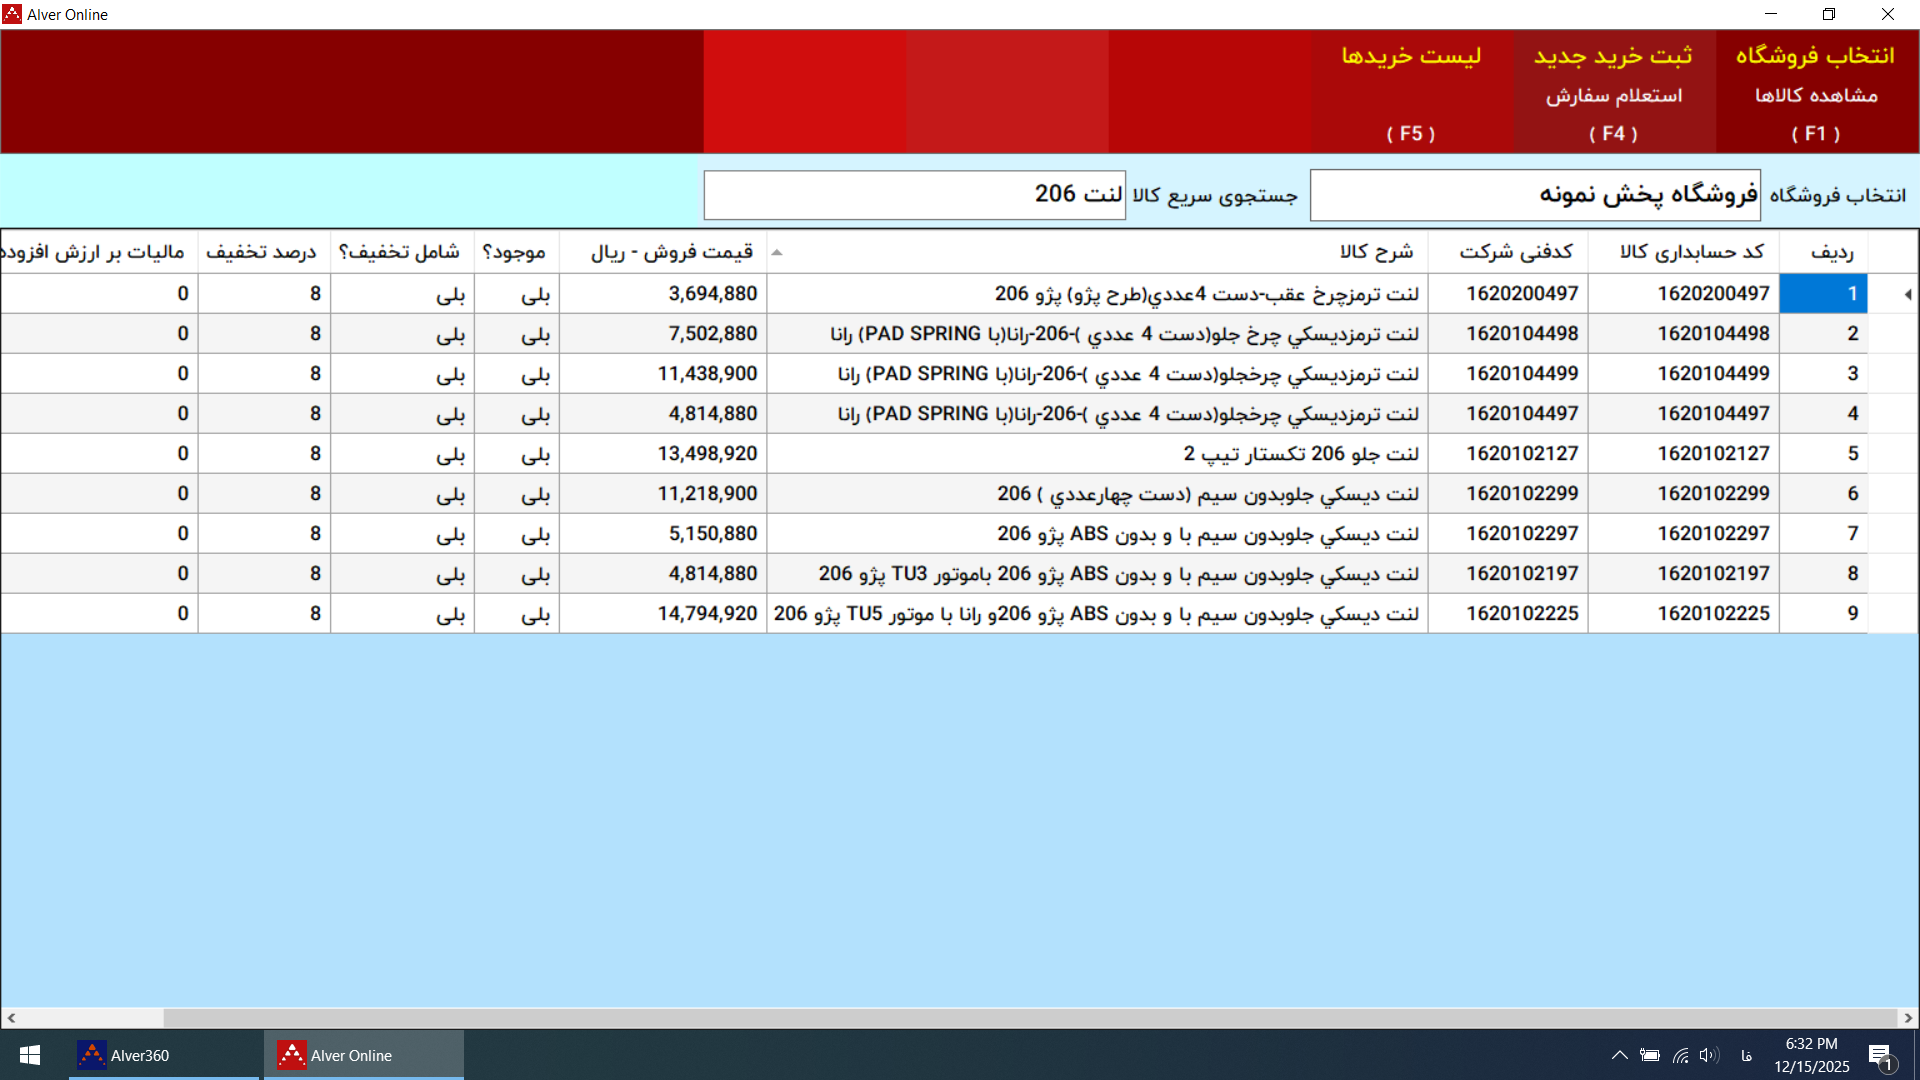Open the Windows Start menu
The height and width of the screenshot is (1080, 1920).
(30, 1055)
